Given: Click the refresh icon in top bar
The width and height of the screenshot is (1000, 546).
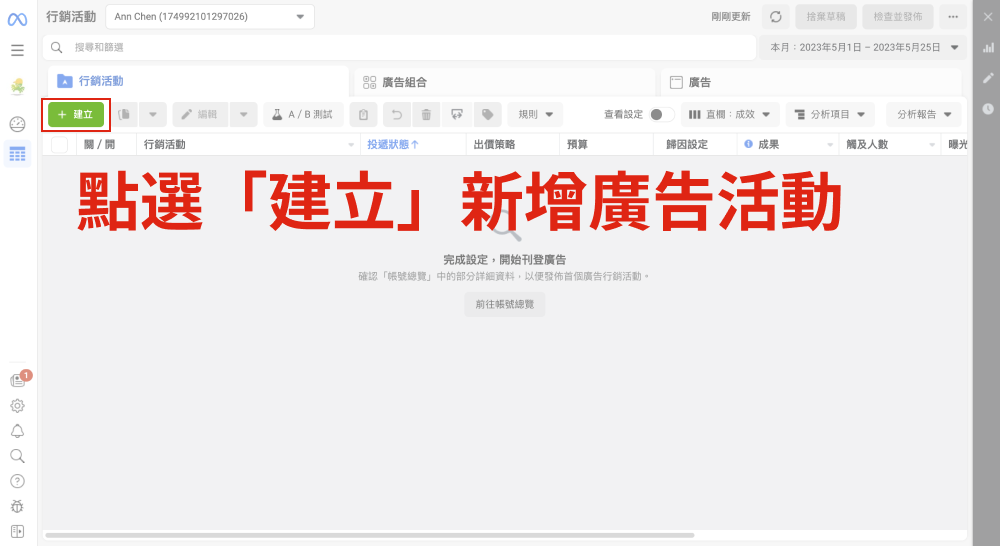Looking at the screenshot, I should point(775,17).
